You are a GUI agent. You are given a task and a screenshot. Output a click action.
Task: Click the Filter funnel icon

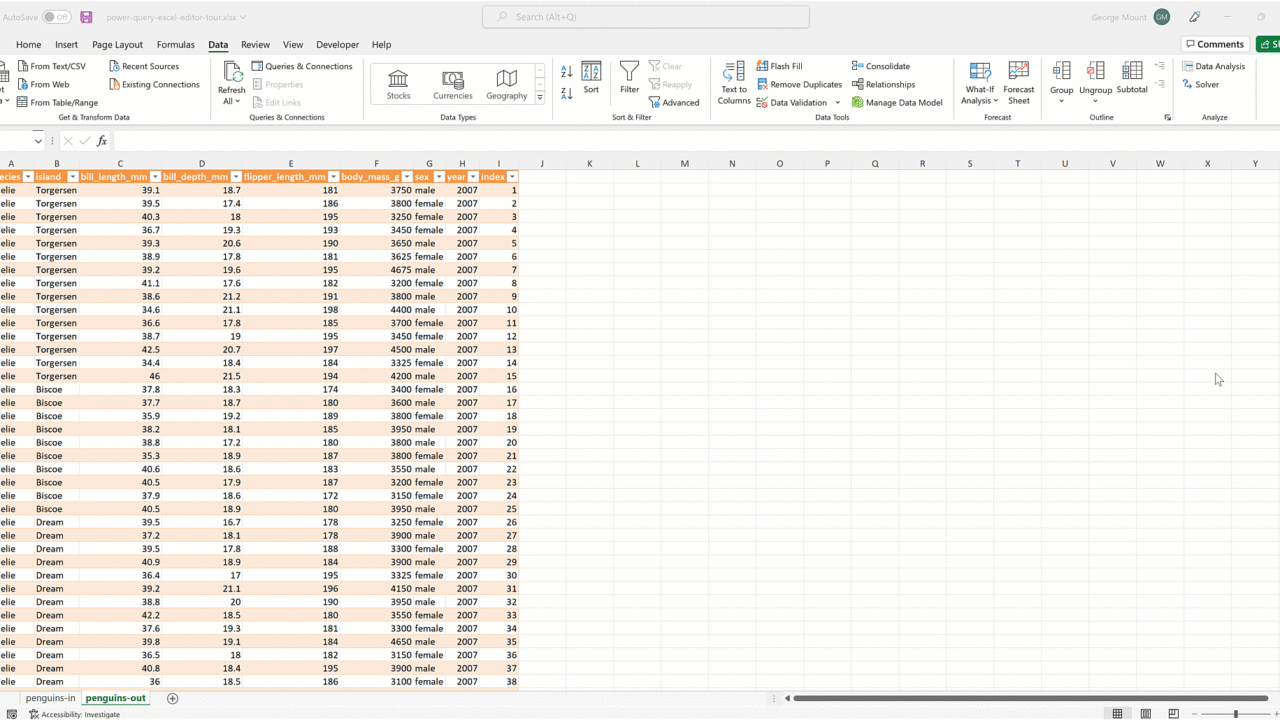[629, 72]
